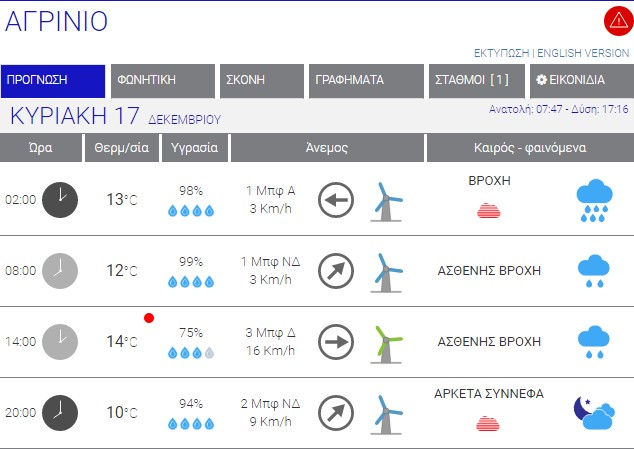Click the green wind turbine icon at 14:00
Image resolution: width=634 pixels, height=449 pixels.
(x=386, y=341)
